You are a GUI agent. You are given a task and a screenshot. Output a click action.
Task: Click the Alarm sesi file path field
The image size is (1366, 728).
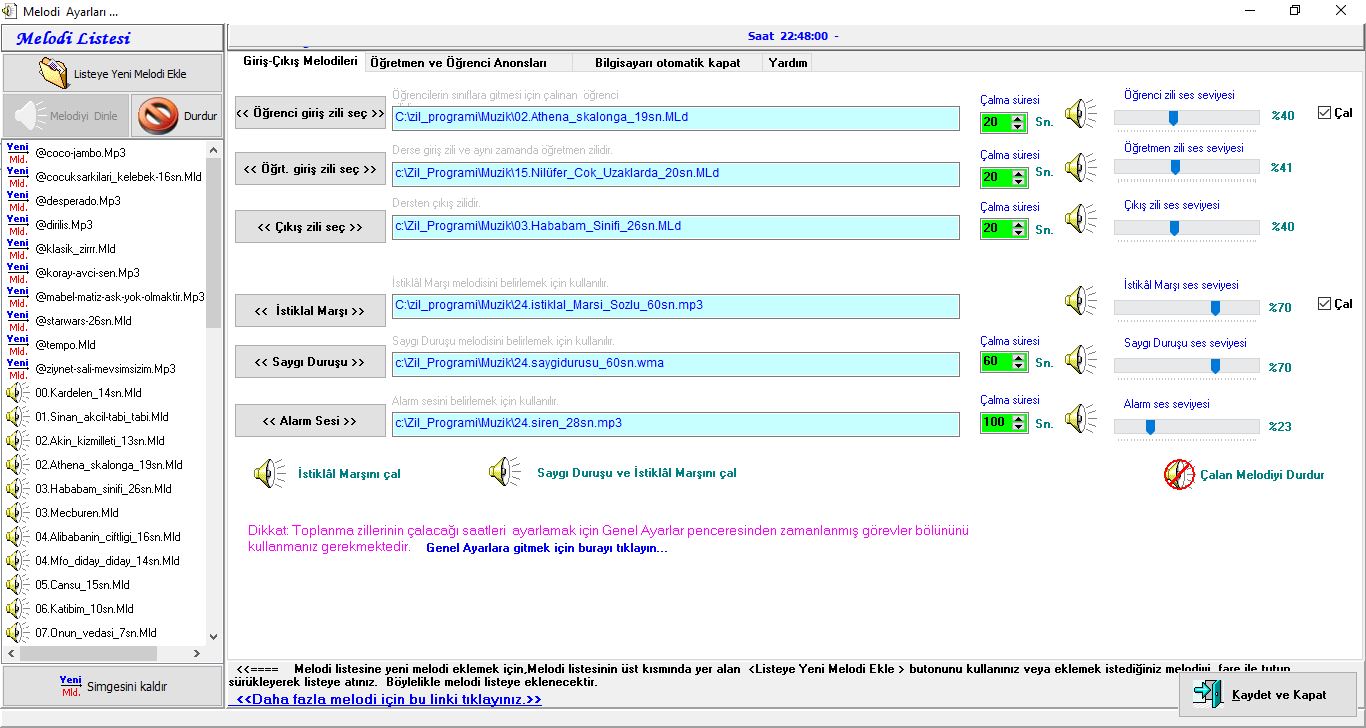tap(675, 423)
